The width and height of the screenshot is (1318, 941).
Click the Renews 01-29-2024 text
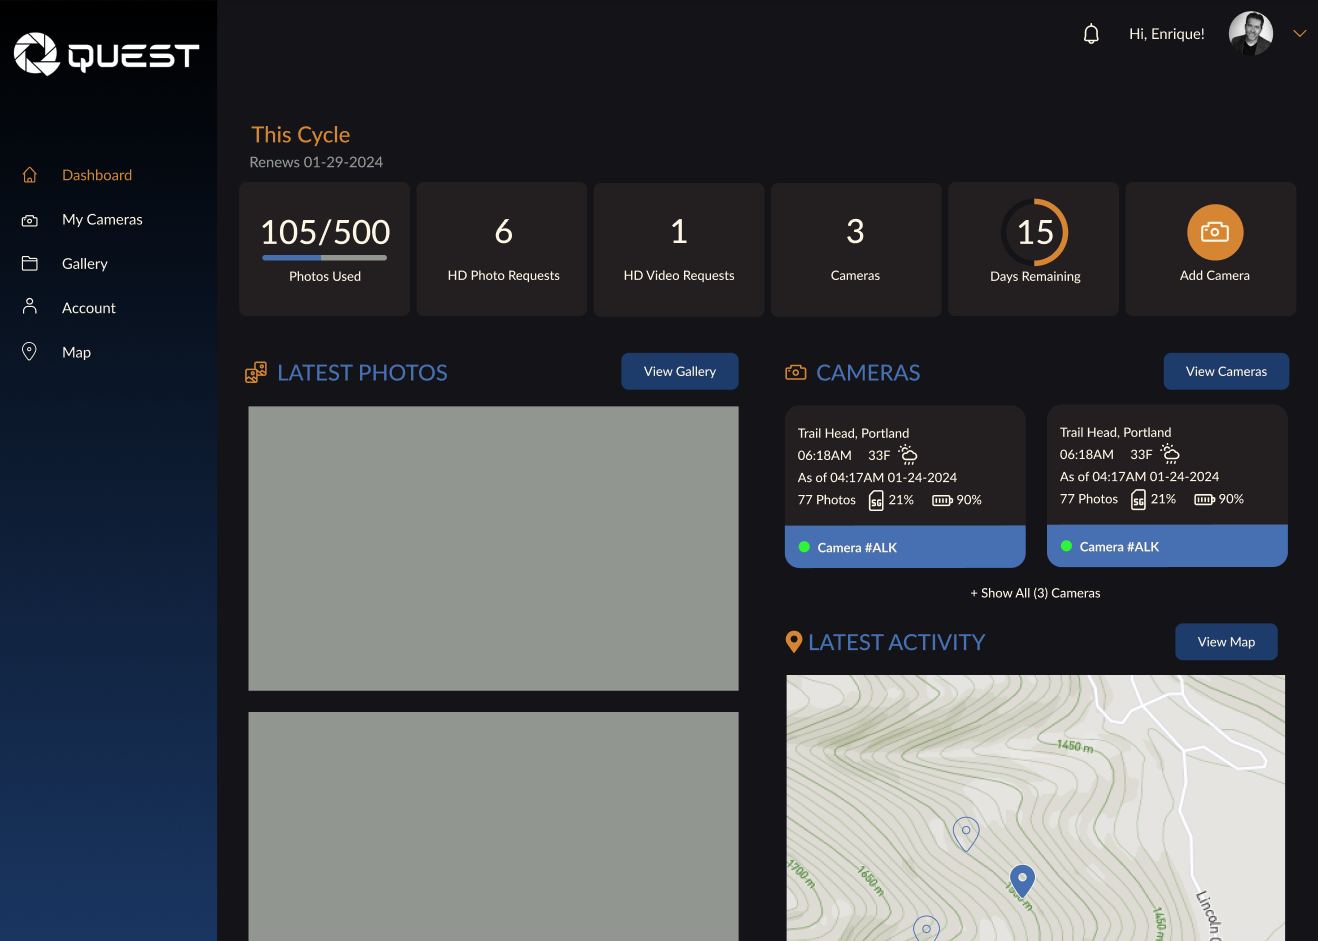click(x=316, y=162)
